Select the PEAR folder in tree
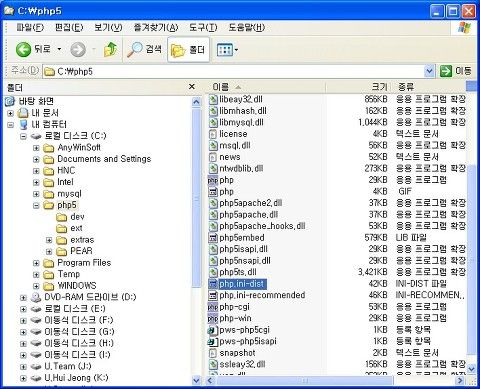Image resolution: width=480 pixels, height=389 pixels. tap(81, 251)
